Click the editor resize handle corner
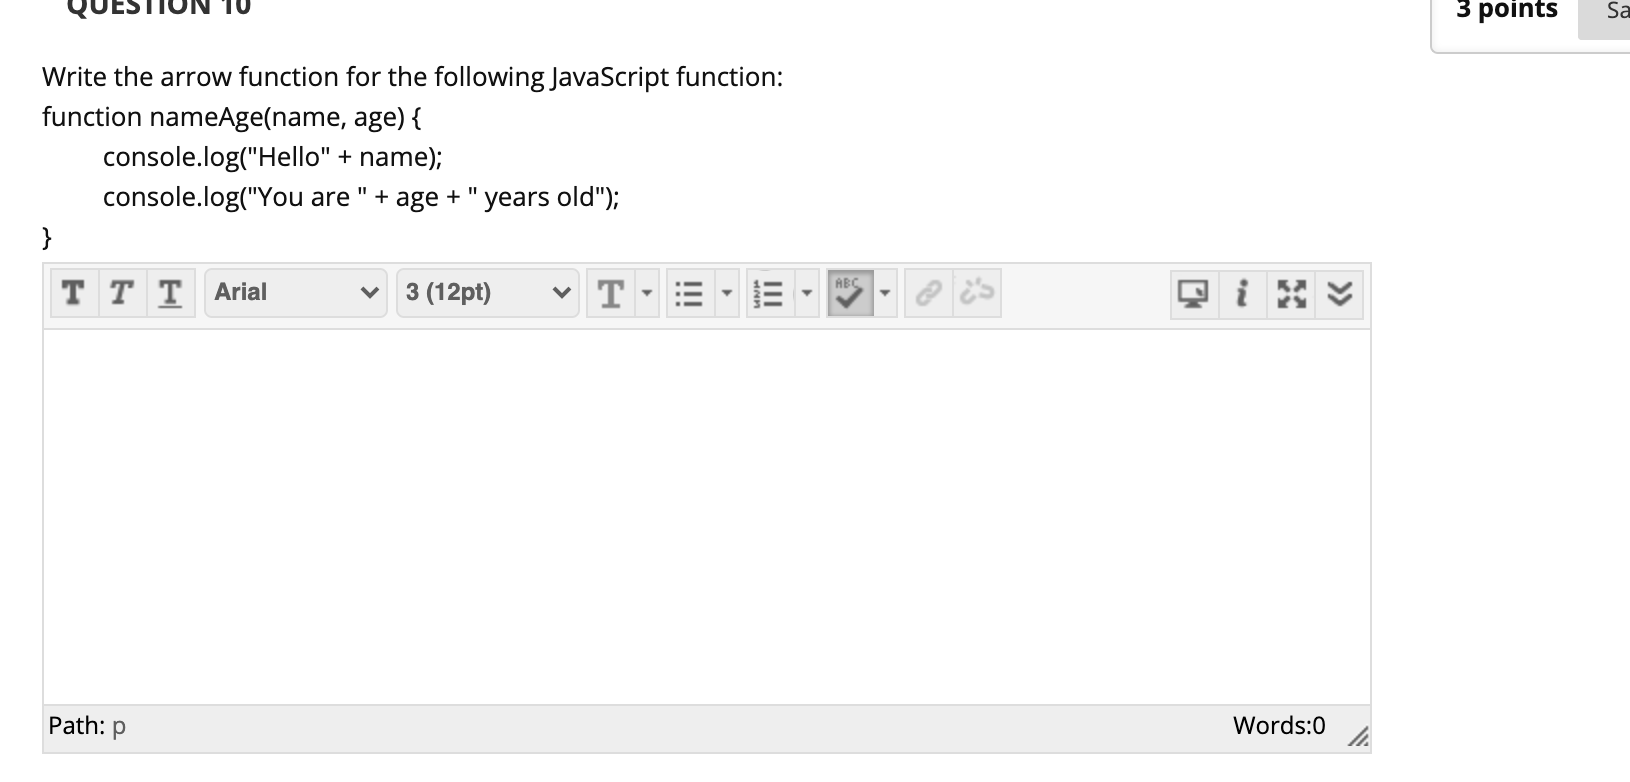The width and height of the screenshot is (1630, 782). coord(1356,739)
